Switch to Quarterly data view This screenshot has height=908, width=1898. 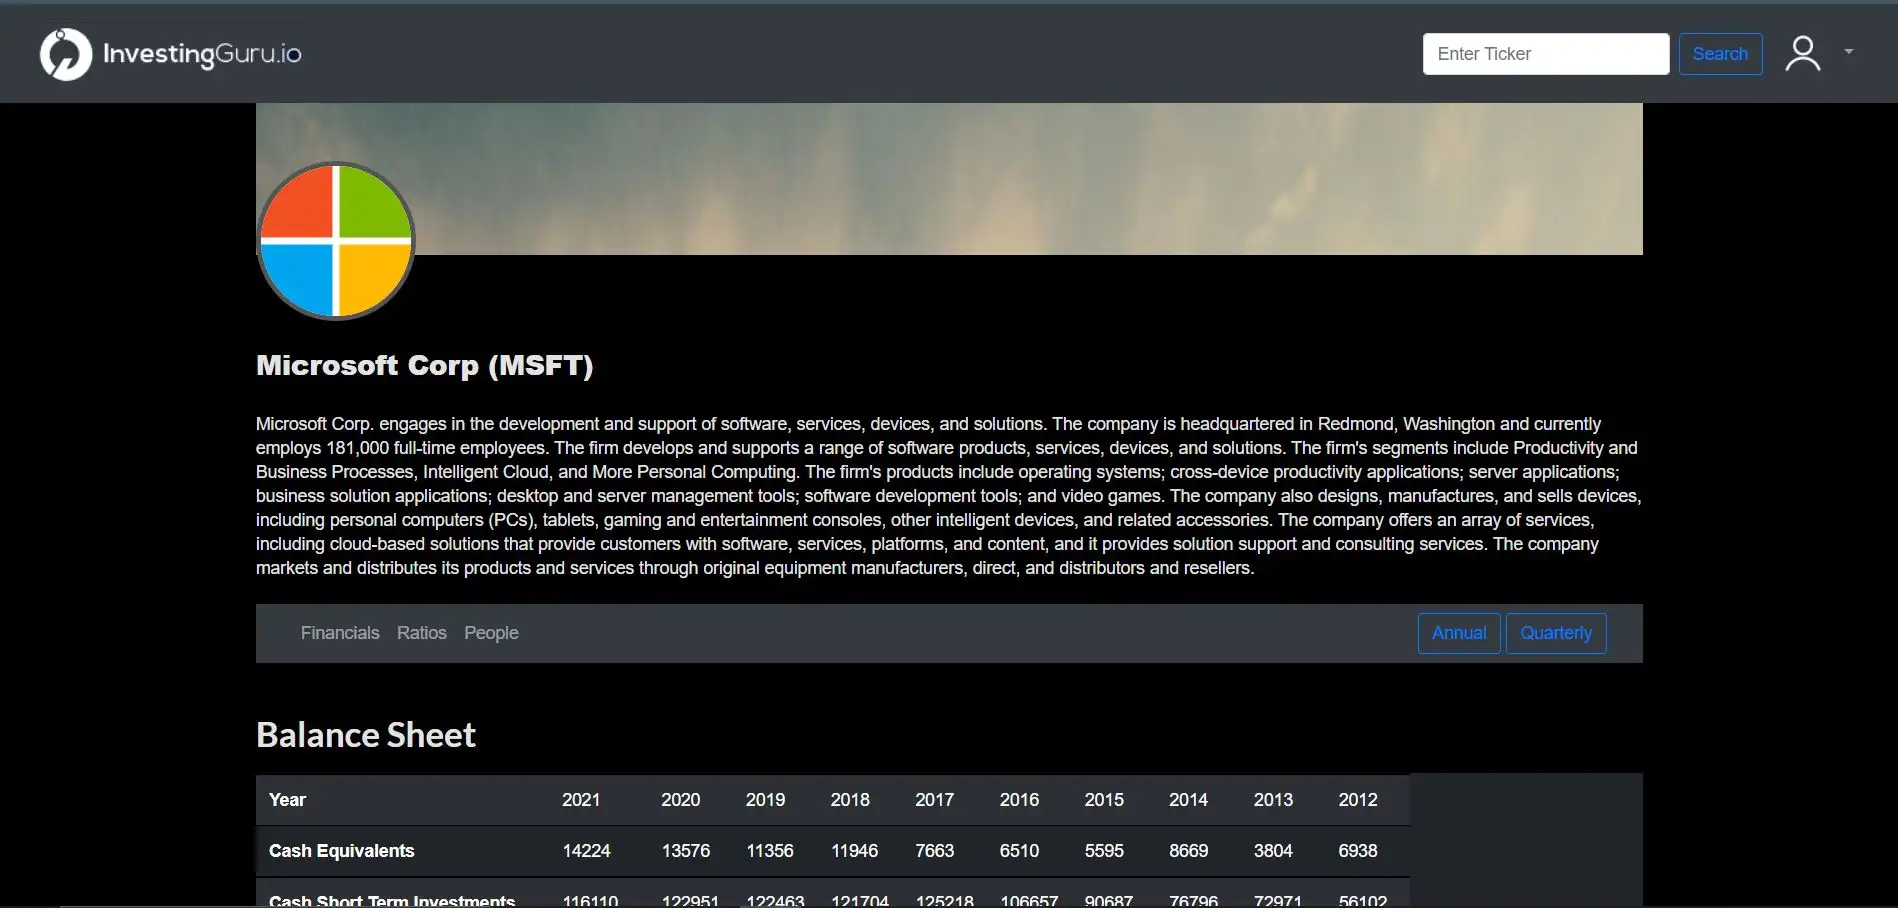point(1555,633)
